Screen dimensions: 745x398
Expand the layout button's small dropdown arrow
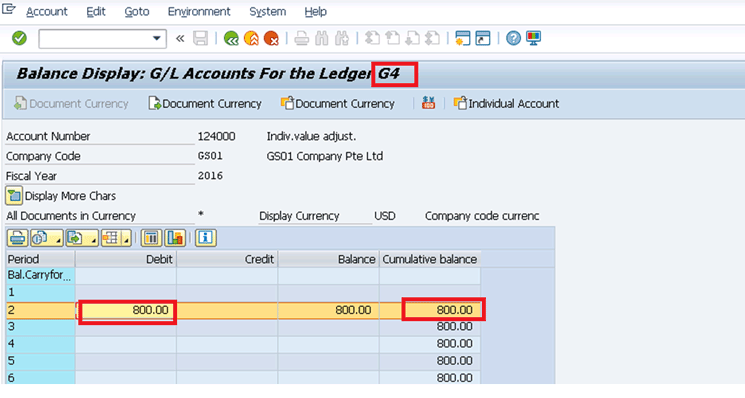(x=126, y=239)
